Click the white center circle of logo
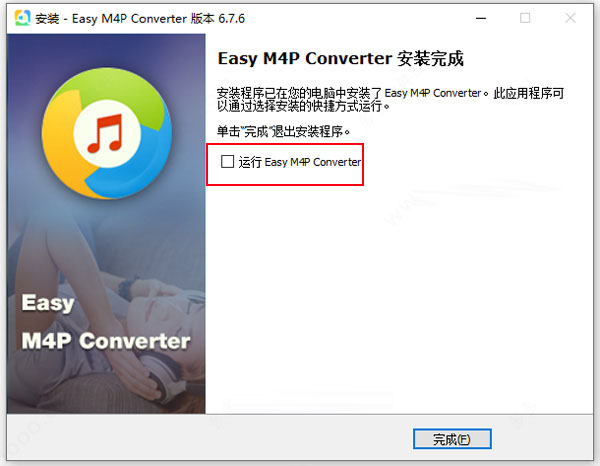Screen dimensions: 600x466 pos(107,134)
